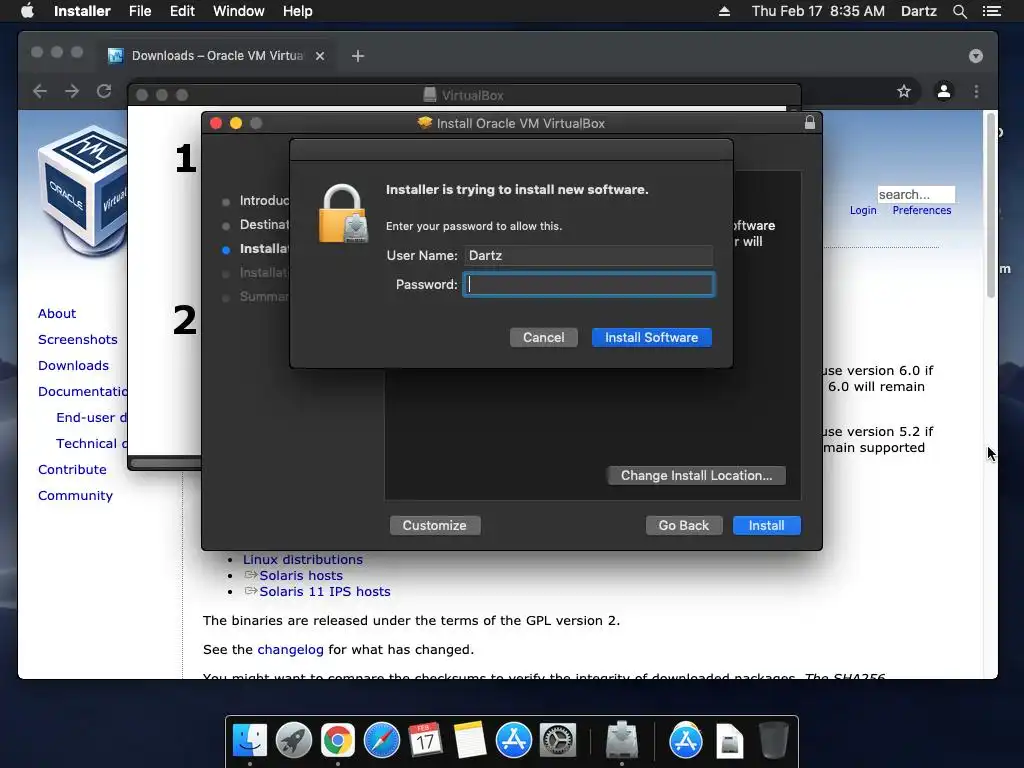
Task: Click the disk image icon in the Dock
Action: [729, 741]
